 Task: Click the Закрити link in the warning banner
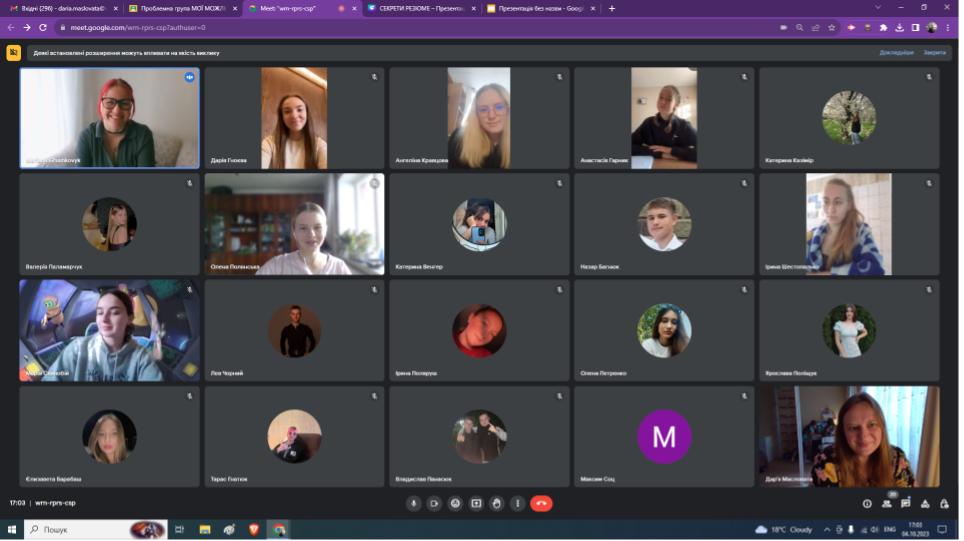[x=934, y=52]
